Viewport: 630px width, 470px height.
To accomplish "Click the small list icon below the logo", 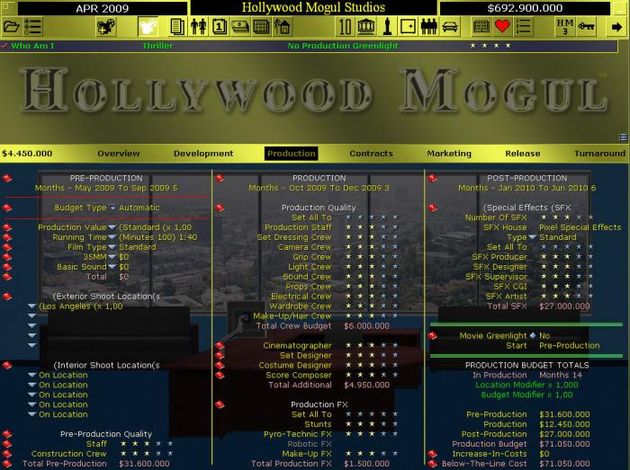I will (623, 137).
